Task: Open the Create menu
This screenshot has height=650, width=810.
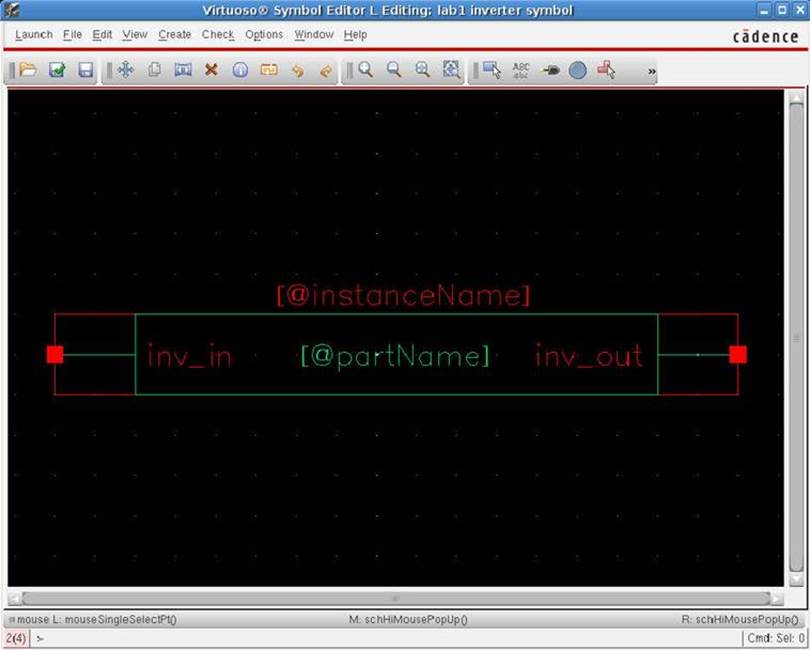Action: tap(174, 34)
